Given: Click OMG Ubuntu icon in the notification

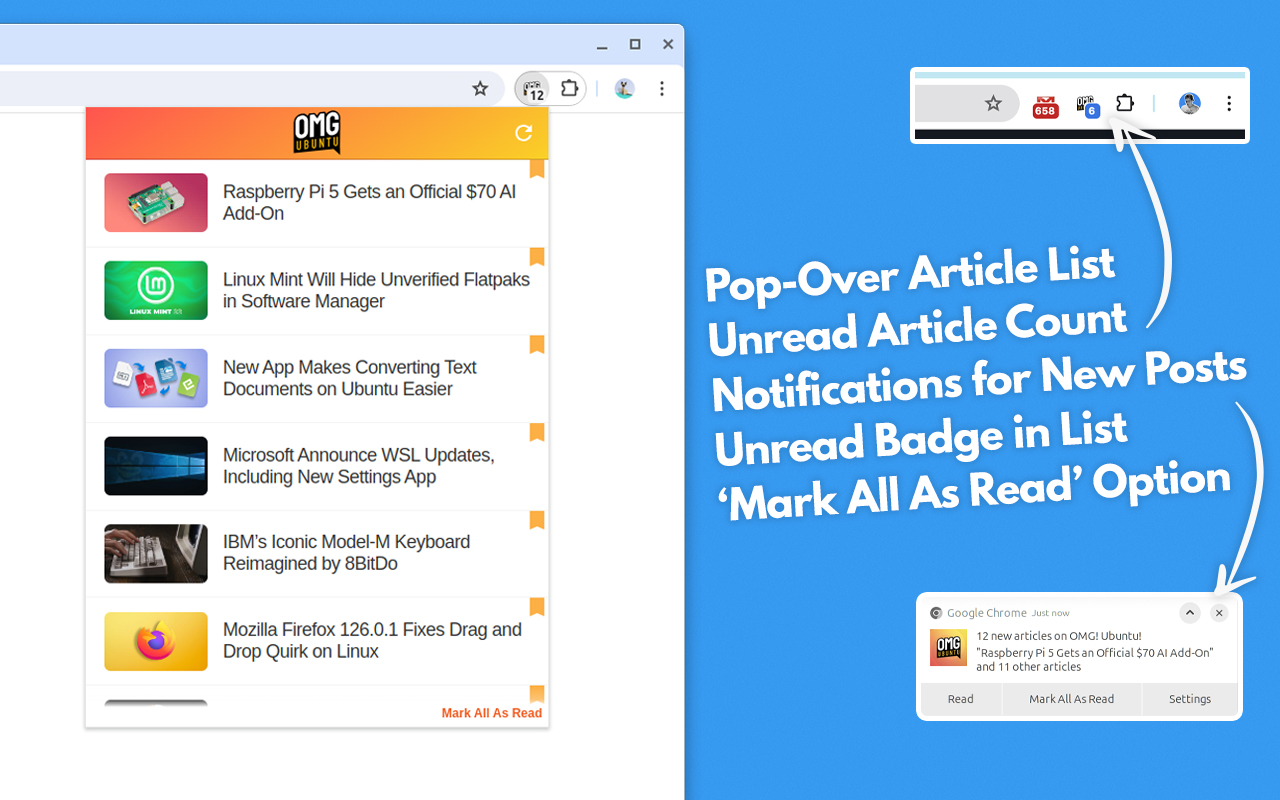Looking at the screenshot, I should coord(948,648).
